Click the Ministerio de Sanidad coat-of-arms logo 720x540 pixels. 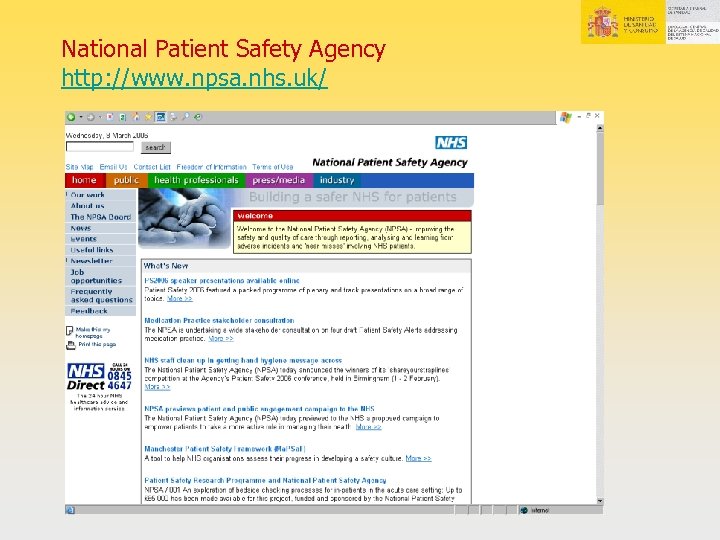tap(602, 22)
